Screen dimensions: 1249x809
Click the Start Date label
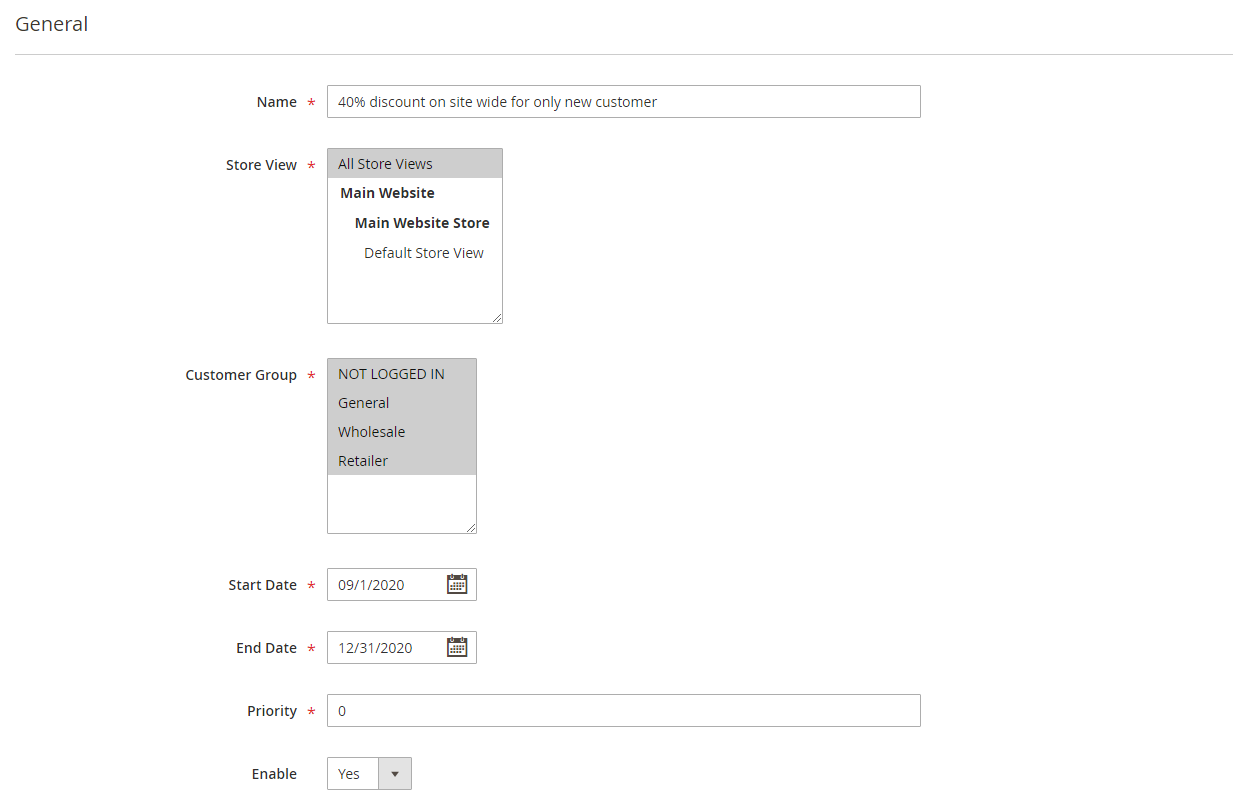point(262,585)
